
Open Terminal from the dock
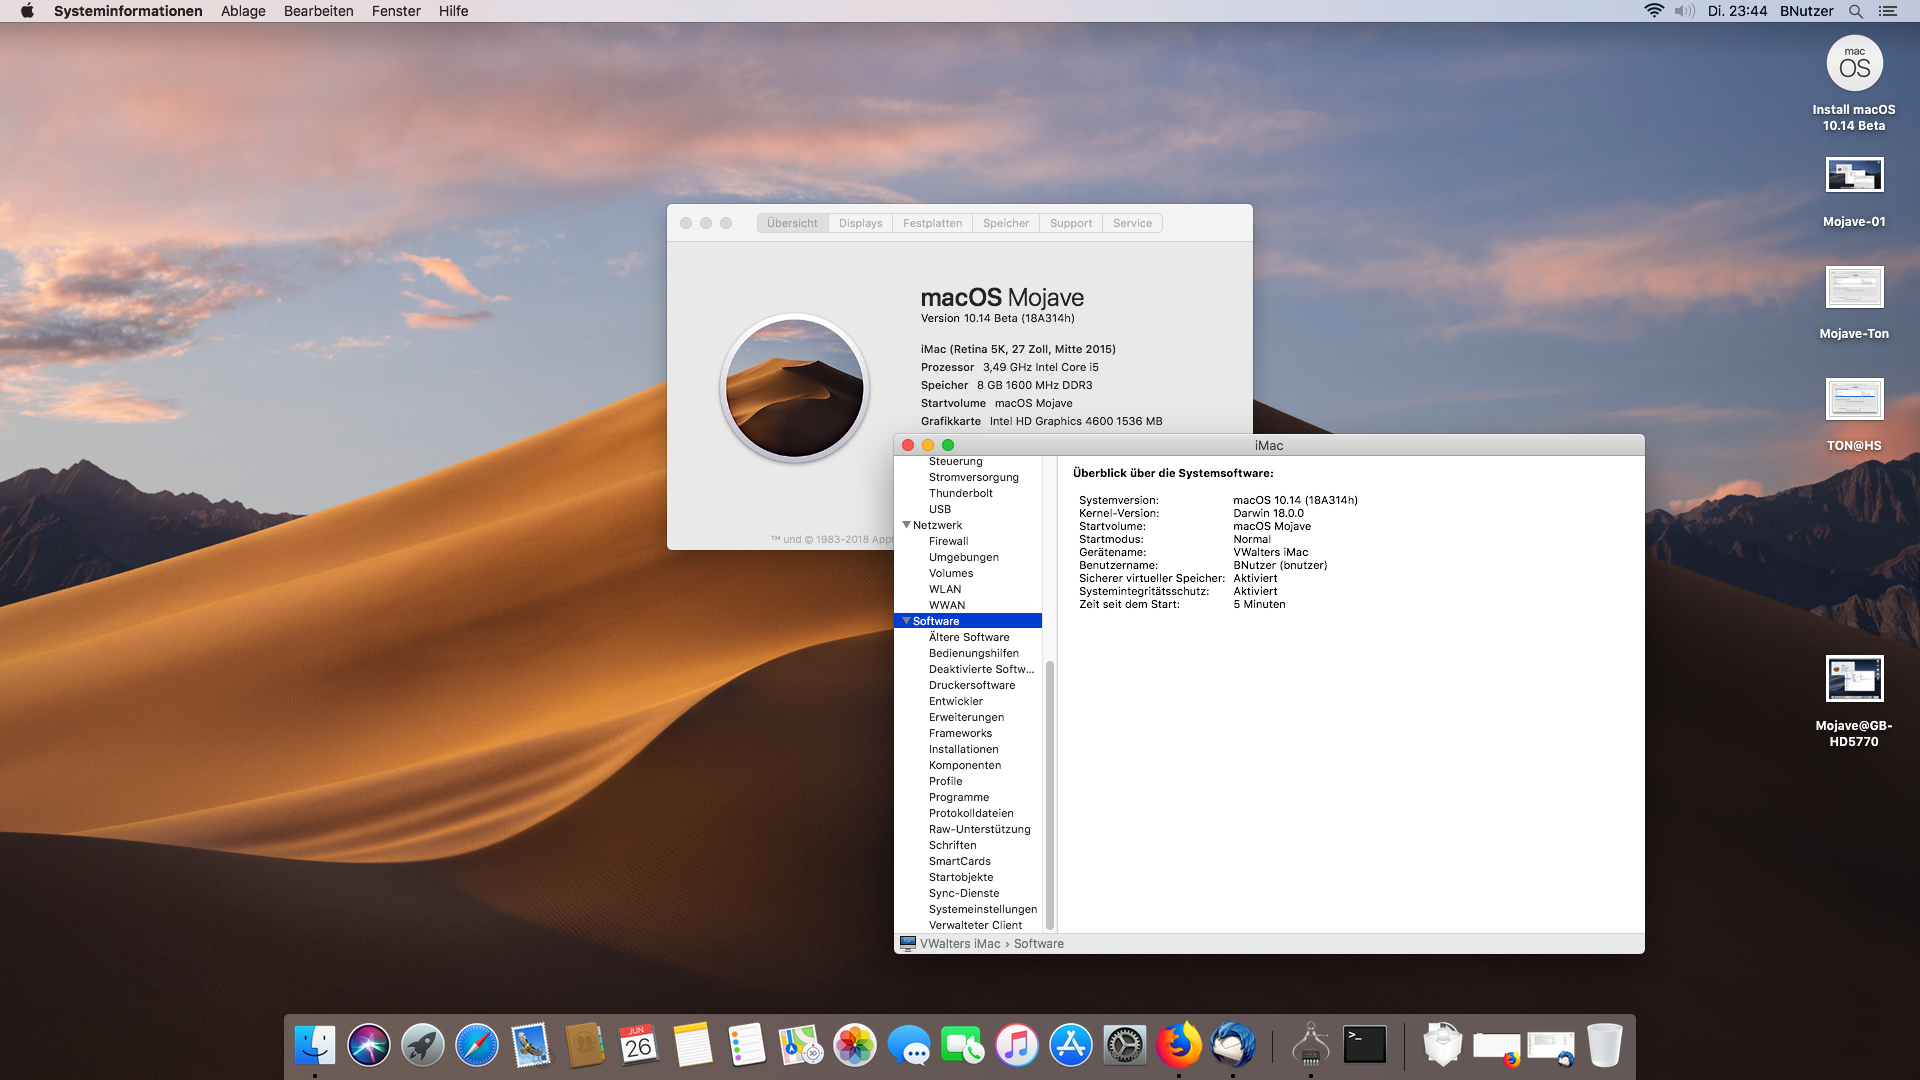pos(1365,1045)
